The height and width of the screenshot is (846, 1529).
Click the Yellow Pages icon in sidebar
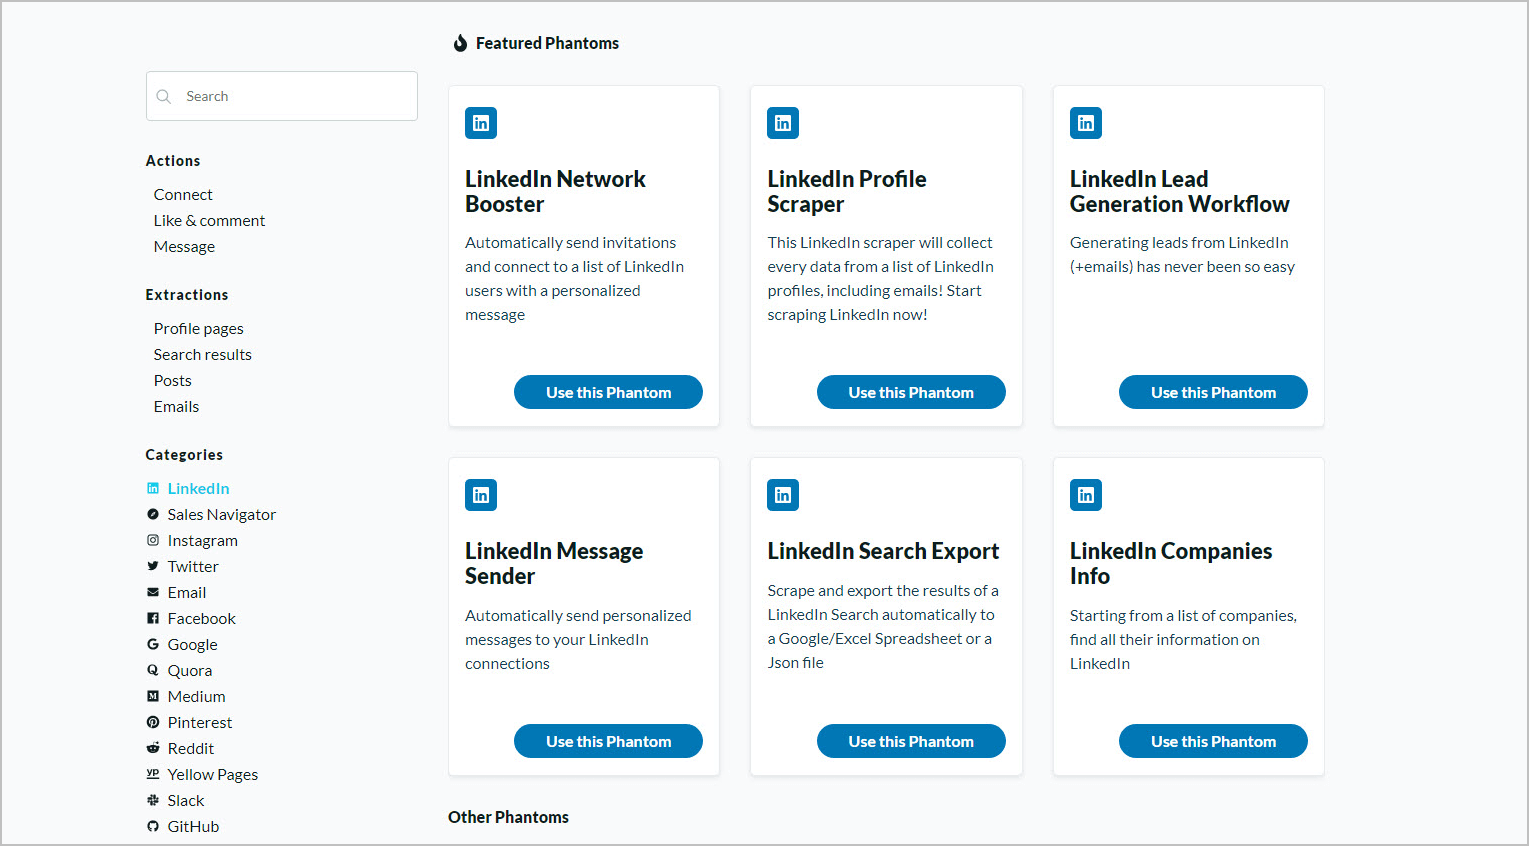click(x=153, y=774)
